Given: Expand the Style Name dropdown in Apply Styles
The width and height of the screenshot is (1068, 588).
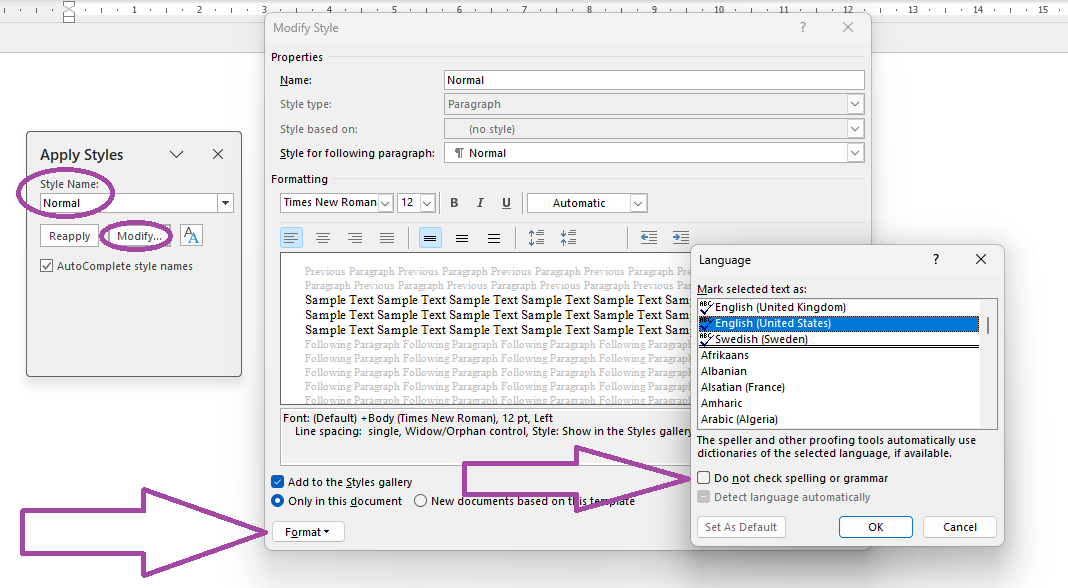Looking at the screenshot, I should tap(226, 202).
